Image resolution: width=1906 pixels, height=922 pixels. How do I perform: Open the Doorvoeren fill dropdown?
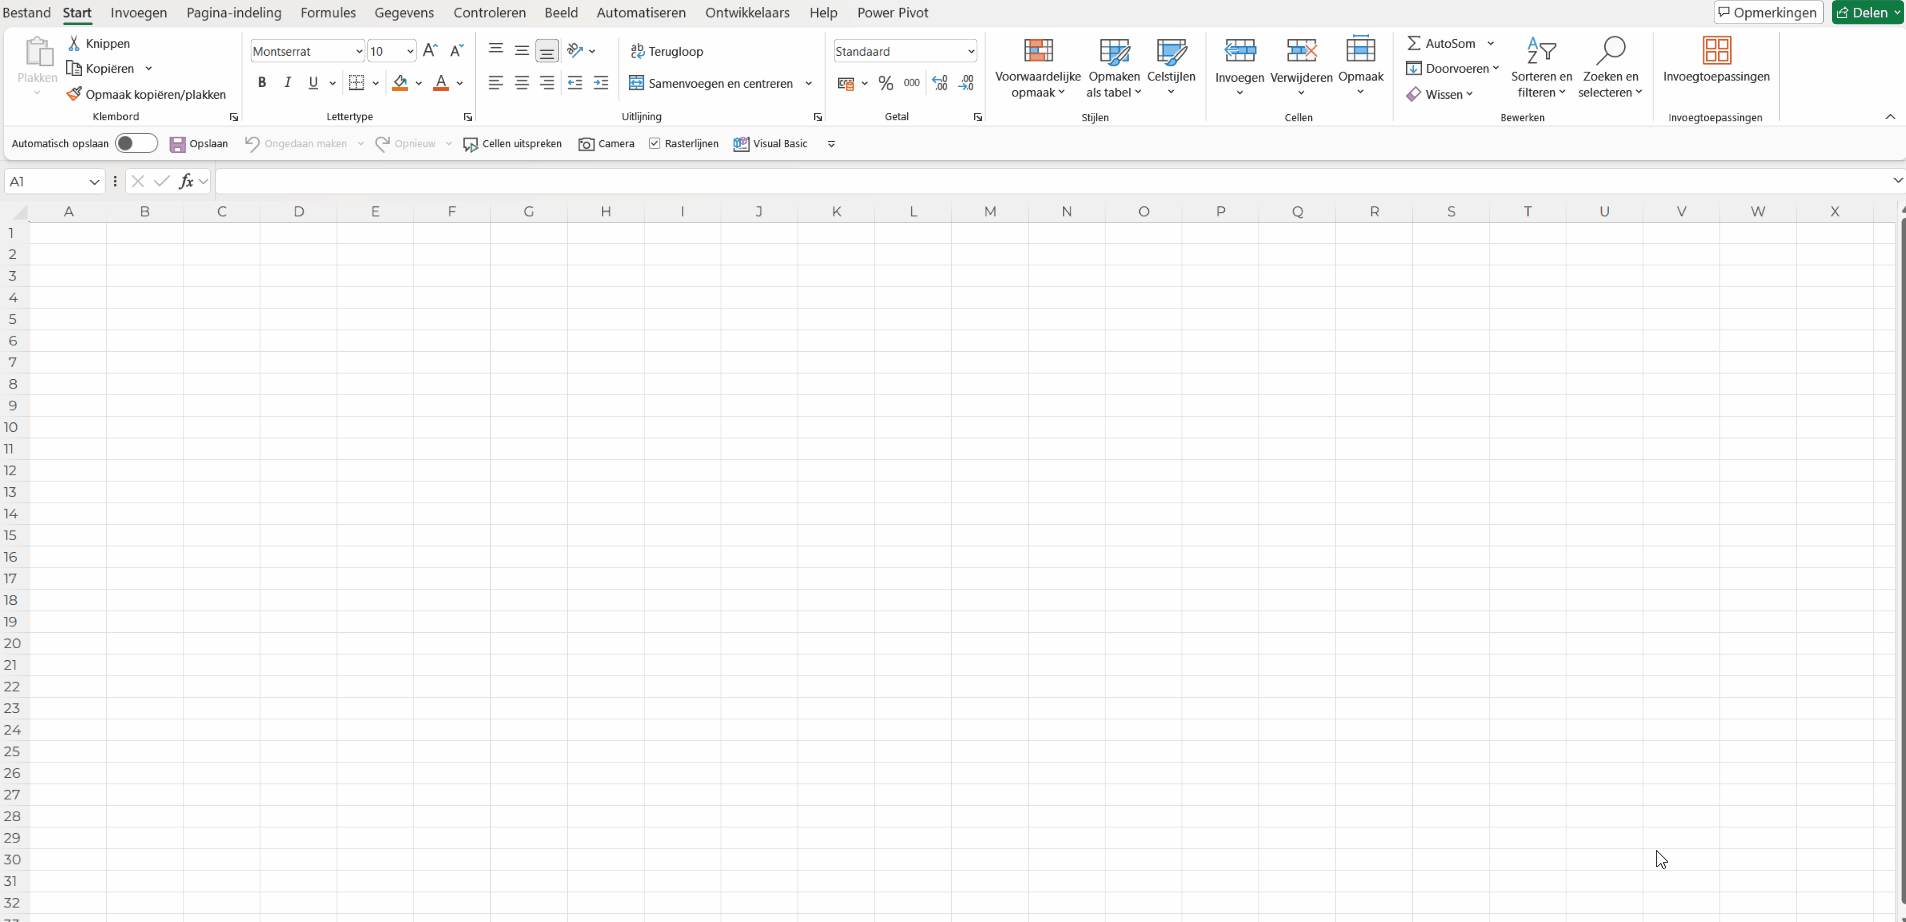click(x=1453, y=68)
